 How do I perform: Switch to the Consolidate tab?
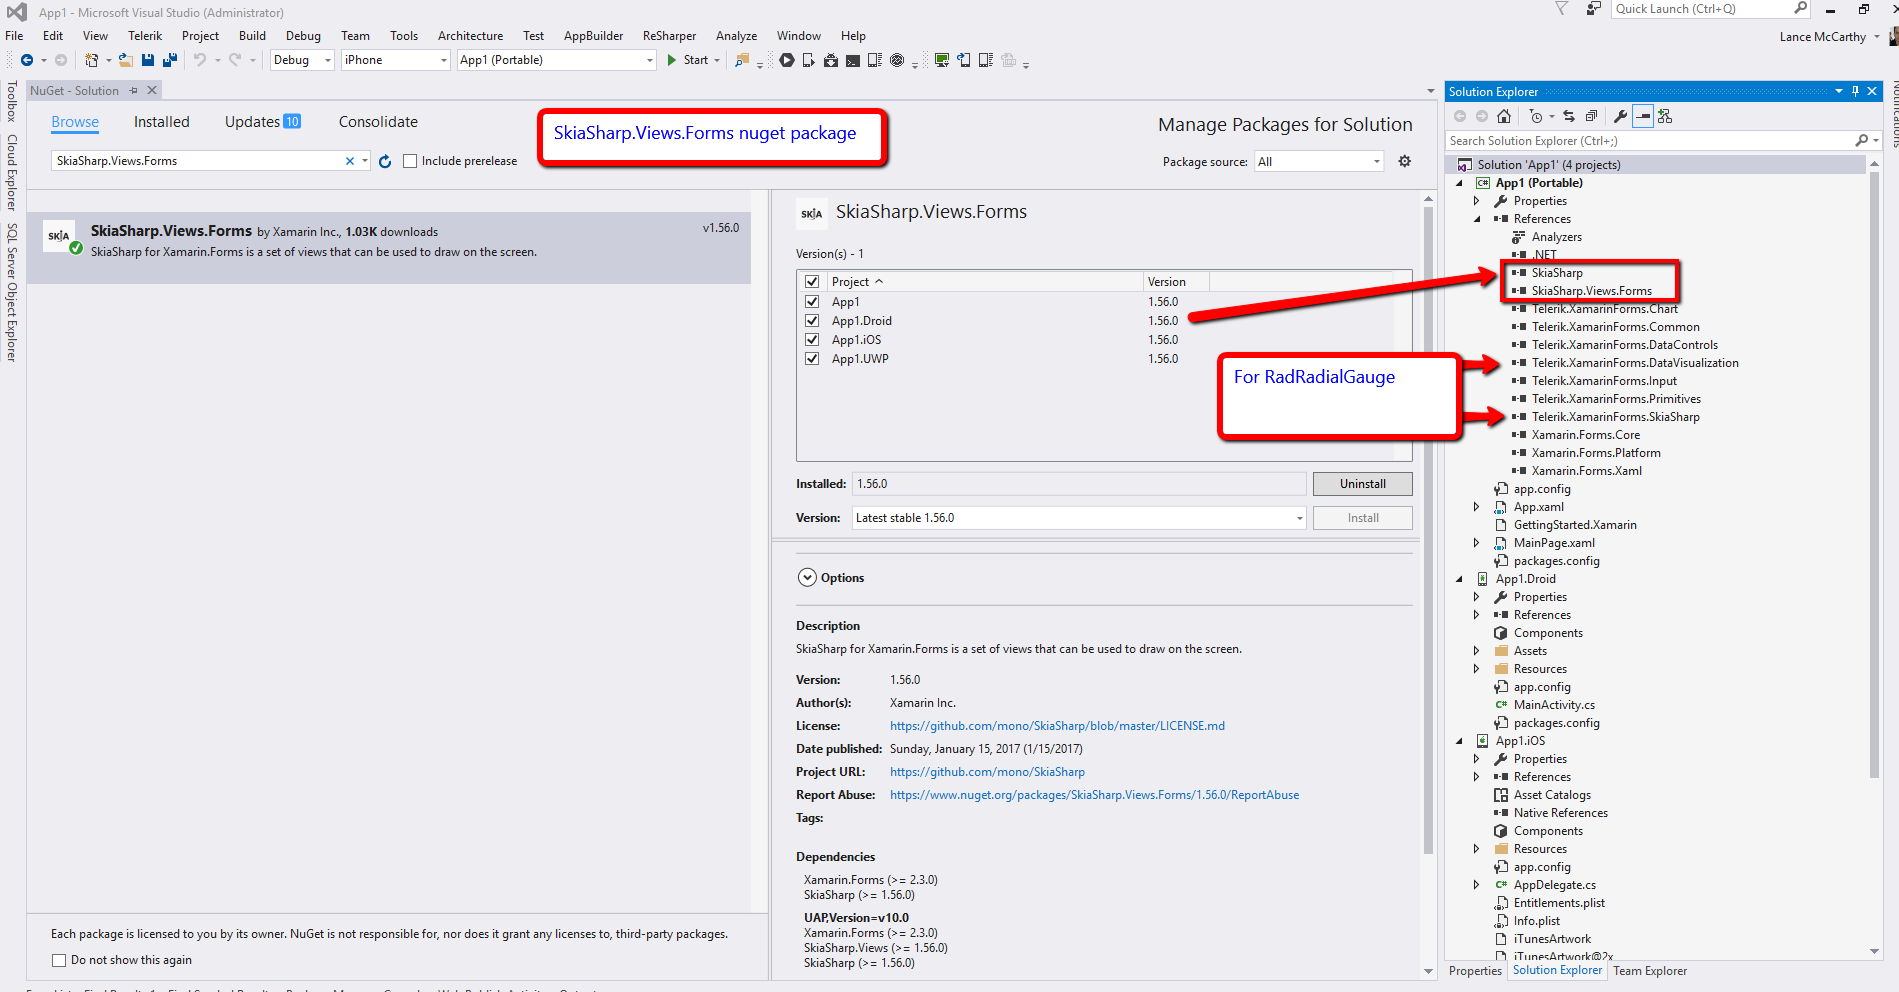pos(378,122)
